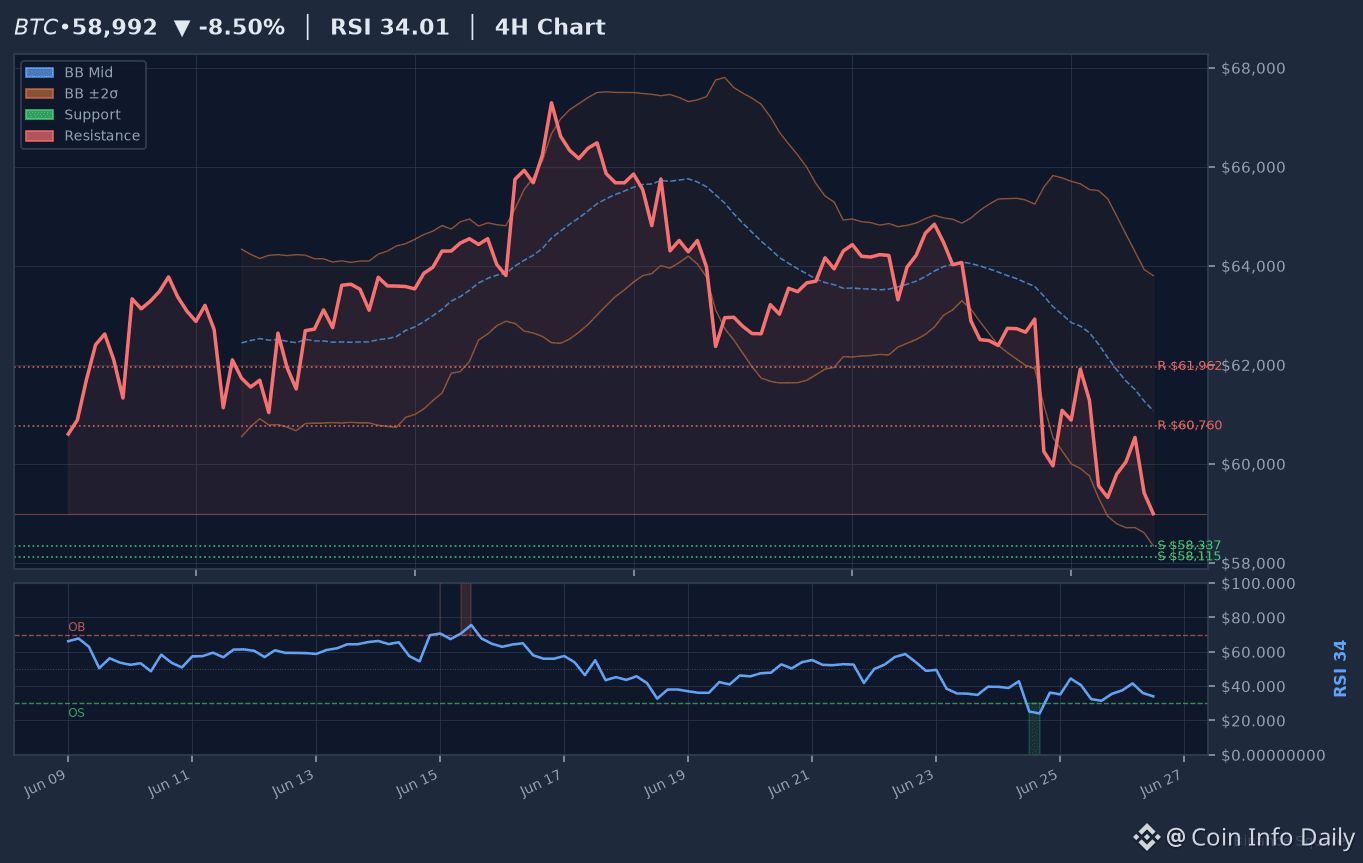Select the 'BB Mid' legend label
Viewport: 1363px width, 863px height.
point(89,72)
